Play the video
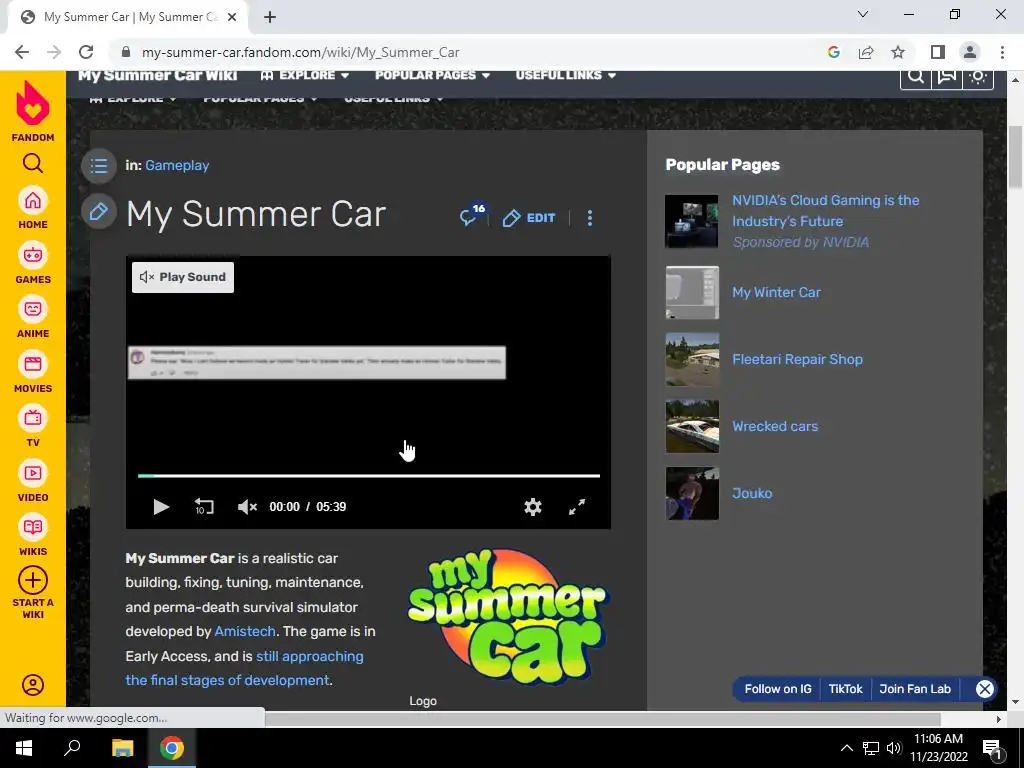Viewport: 1024px width, 768px height. click(x=161, y=507)
